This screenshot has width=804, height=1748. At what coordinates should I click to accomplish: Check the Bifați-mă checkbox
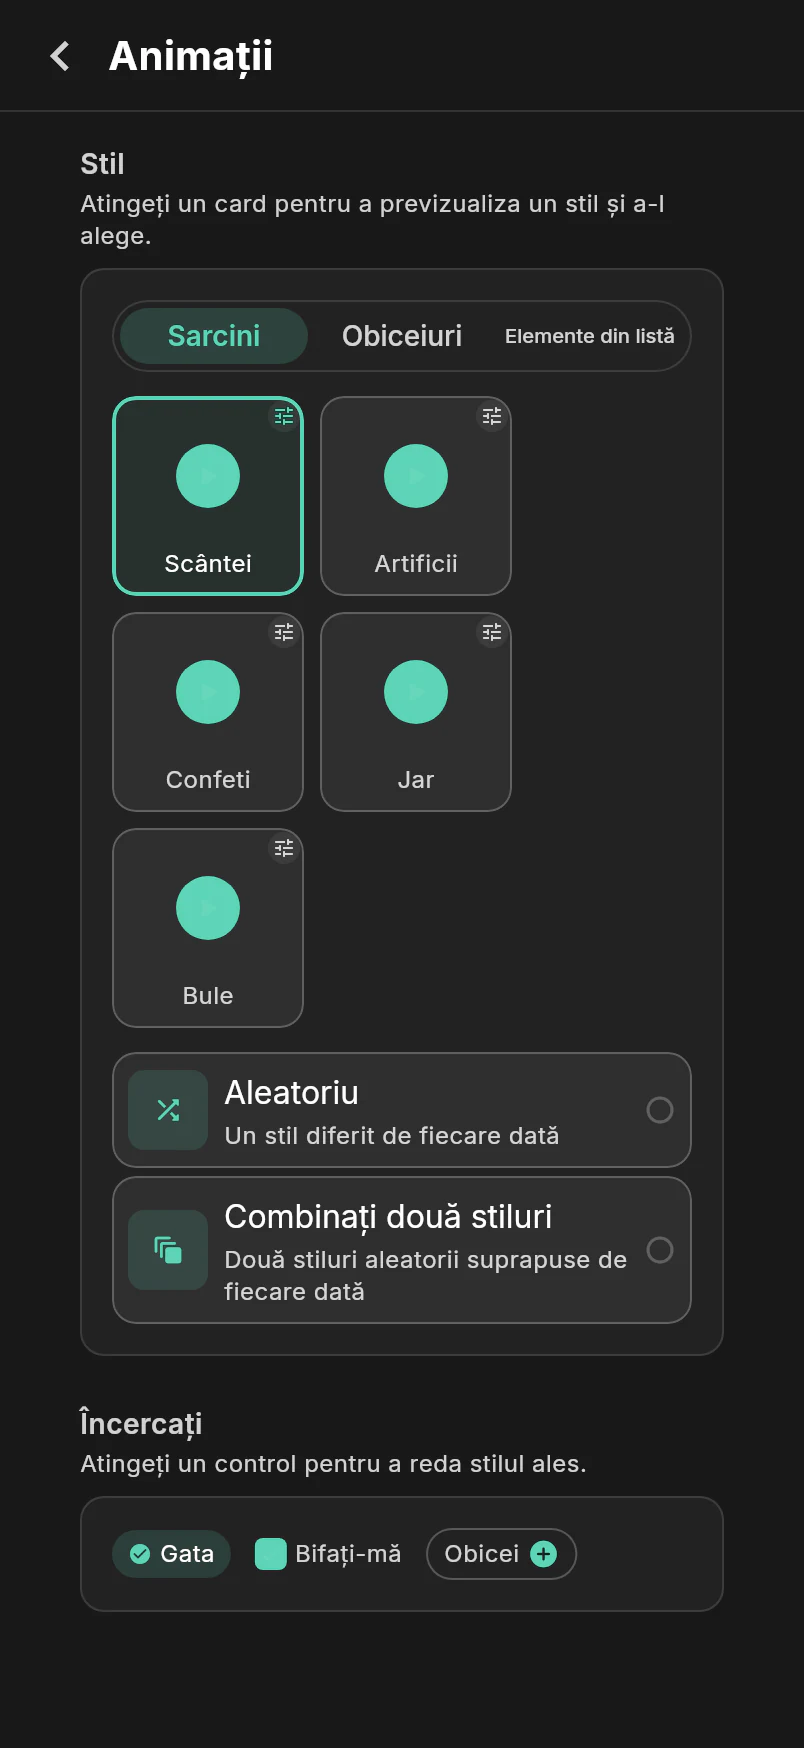(271, 1554)
